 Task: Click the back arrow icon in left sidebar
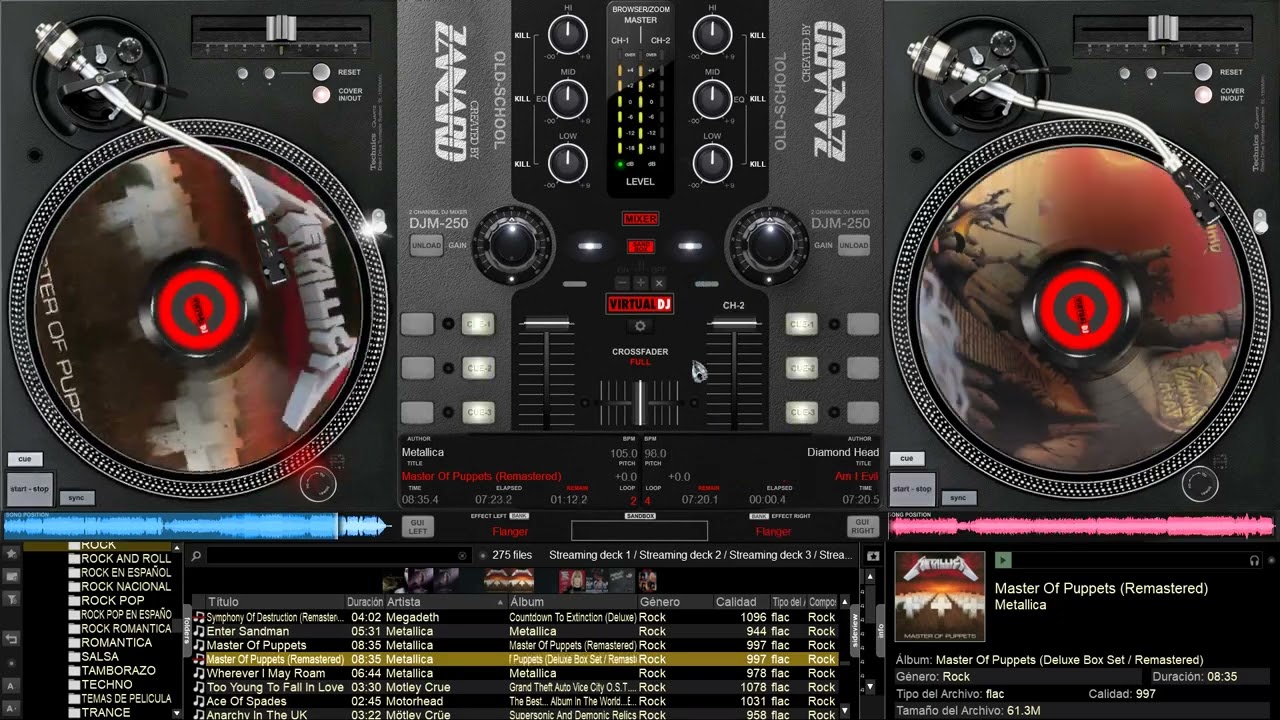pyautogui.click(x=11, y=638)
